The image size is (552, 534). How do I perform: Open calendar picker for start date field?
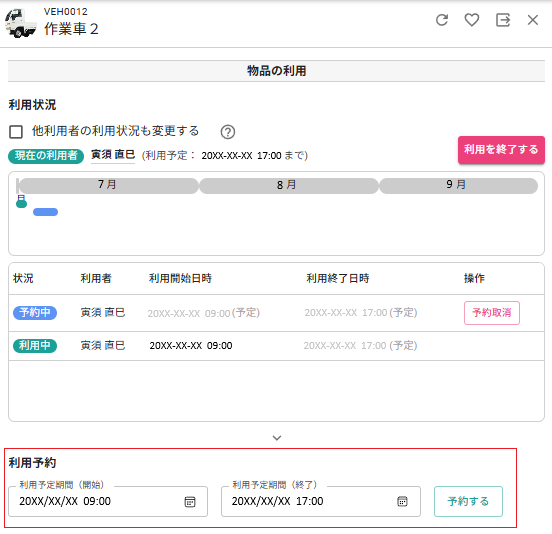[190, 502]
